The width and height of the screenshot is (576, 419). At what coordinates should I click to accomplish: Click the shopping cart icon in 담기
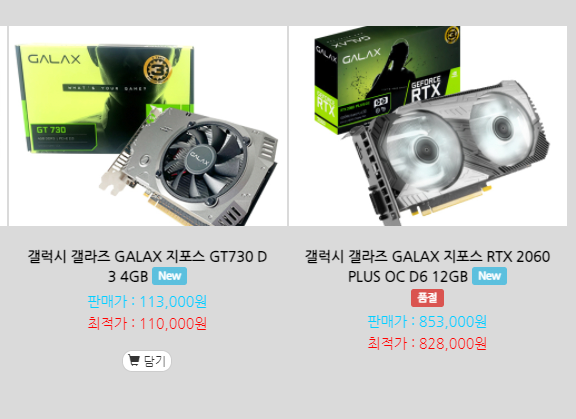pos(134,361)
